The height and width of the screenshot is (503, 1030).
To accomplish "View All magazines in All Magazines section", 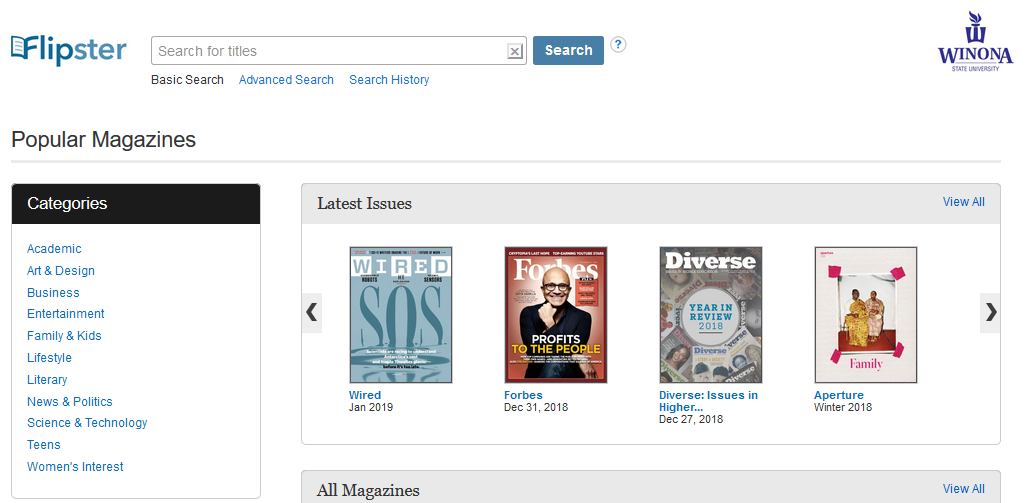I will coord(964,489).
